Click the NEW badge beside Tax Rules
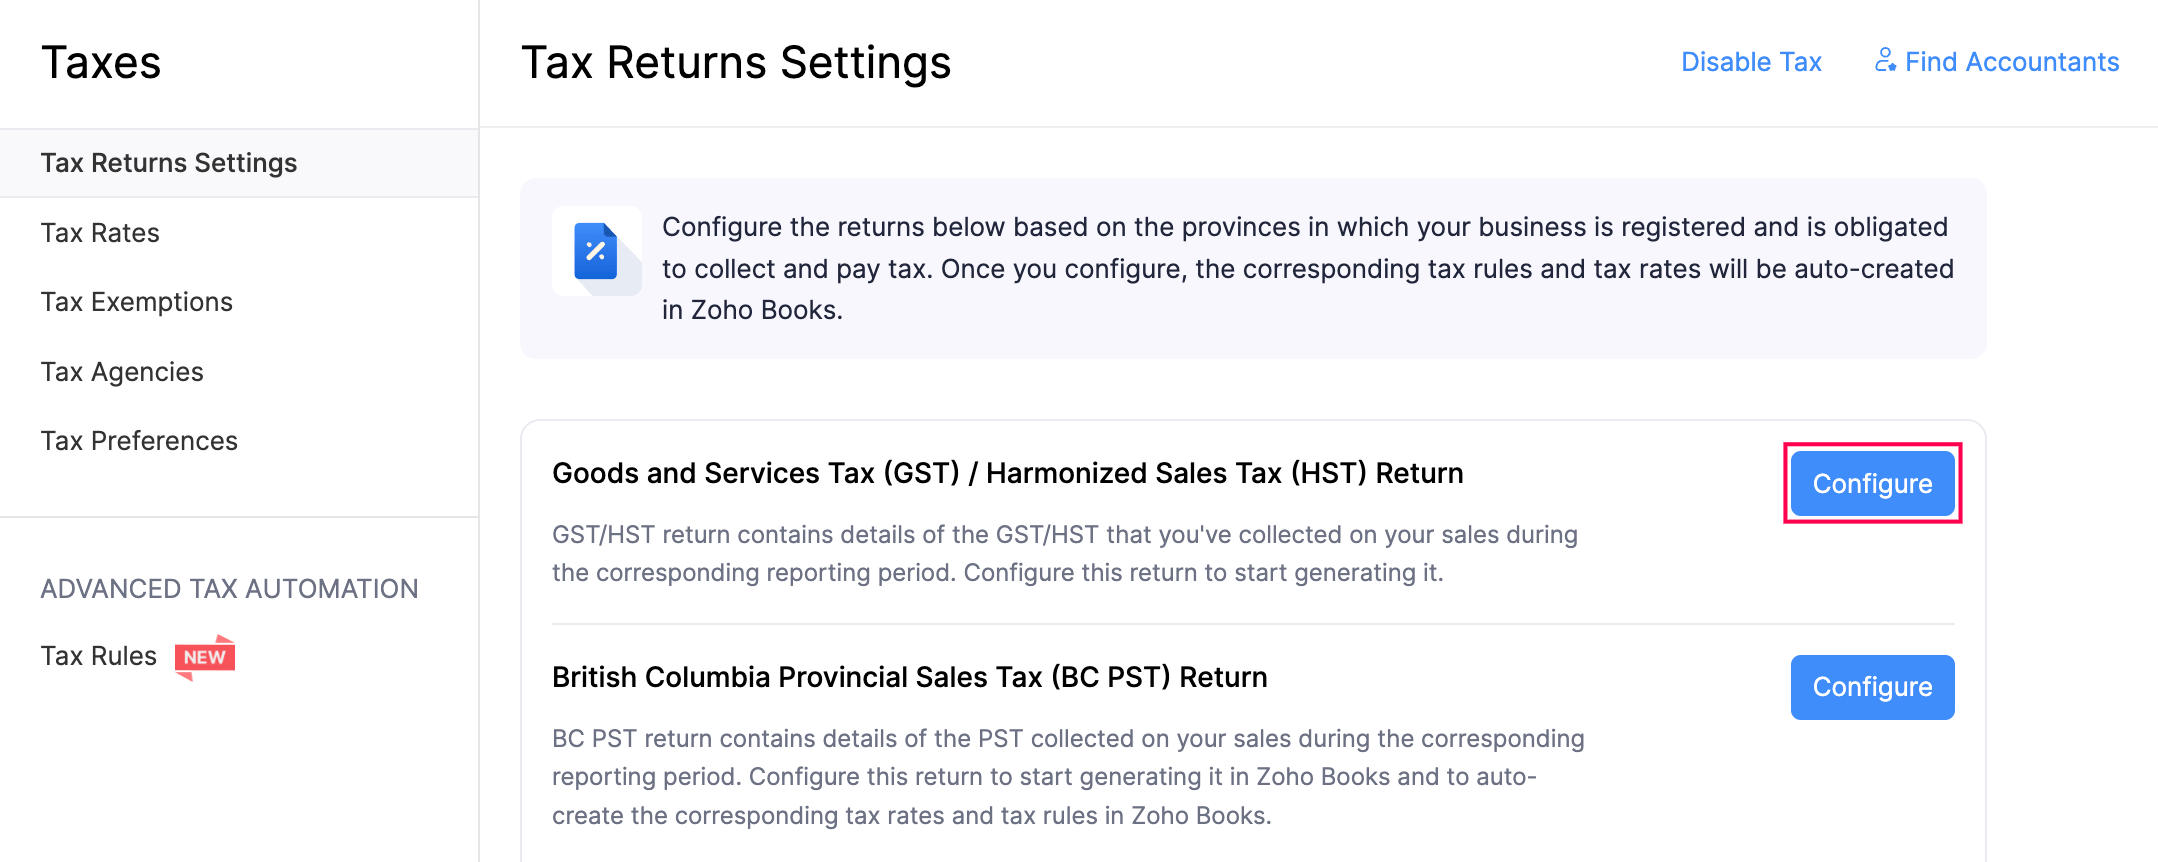This screenshot has height=862, width=2158. [x=205, y=656]
